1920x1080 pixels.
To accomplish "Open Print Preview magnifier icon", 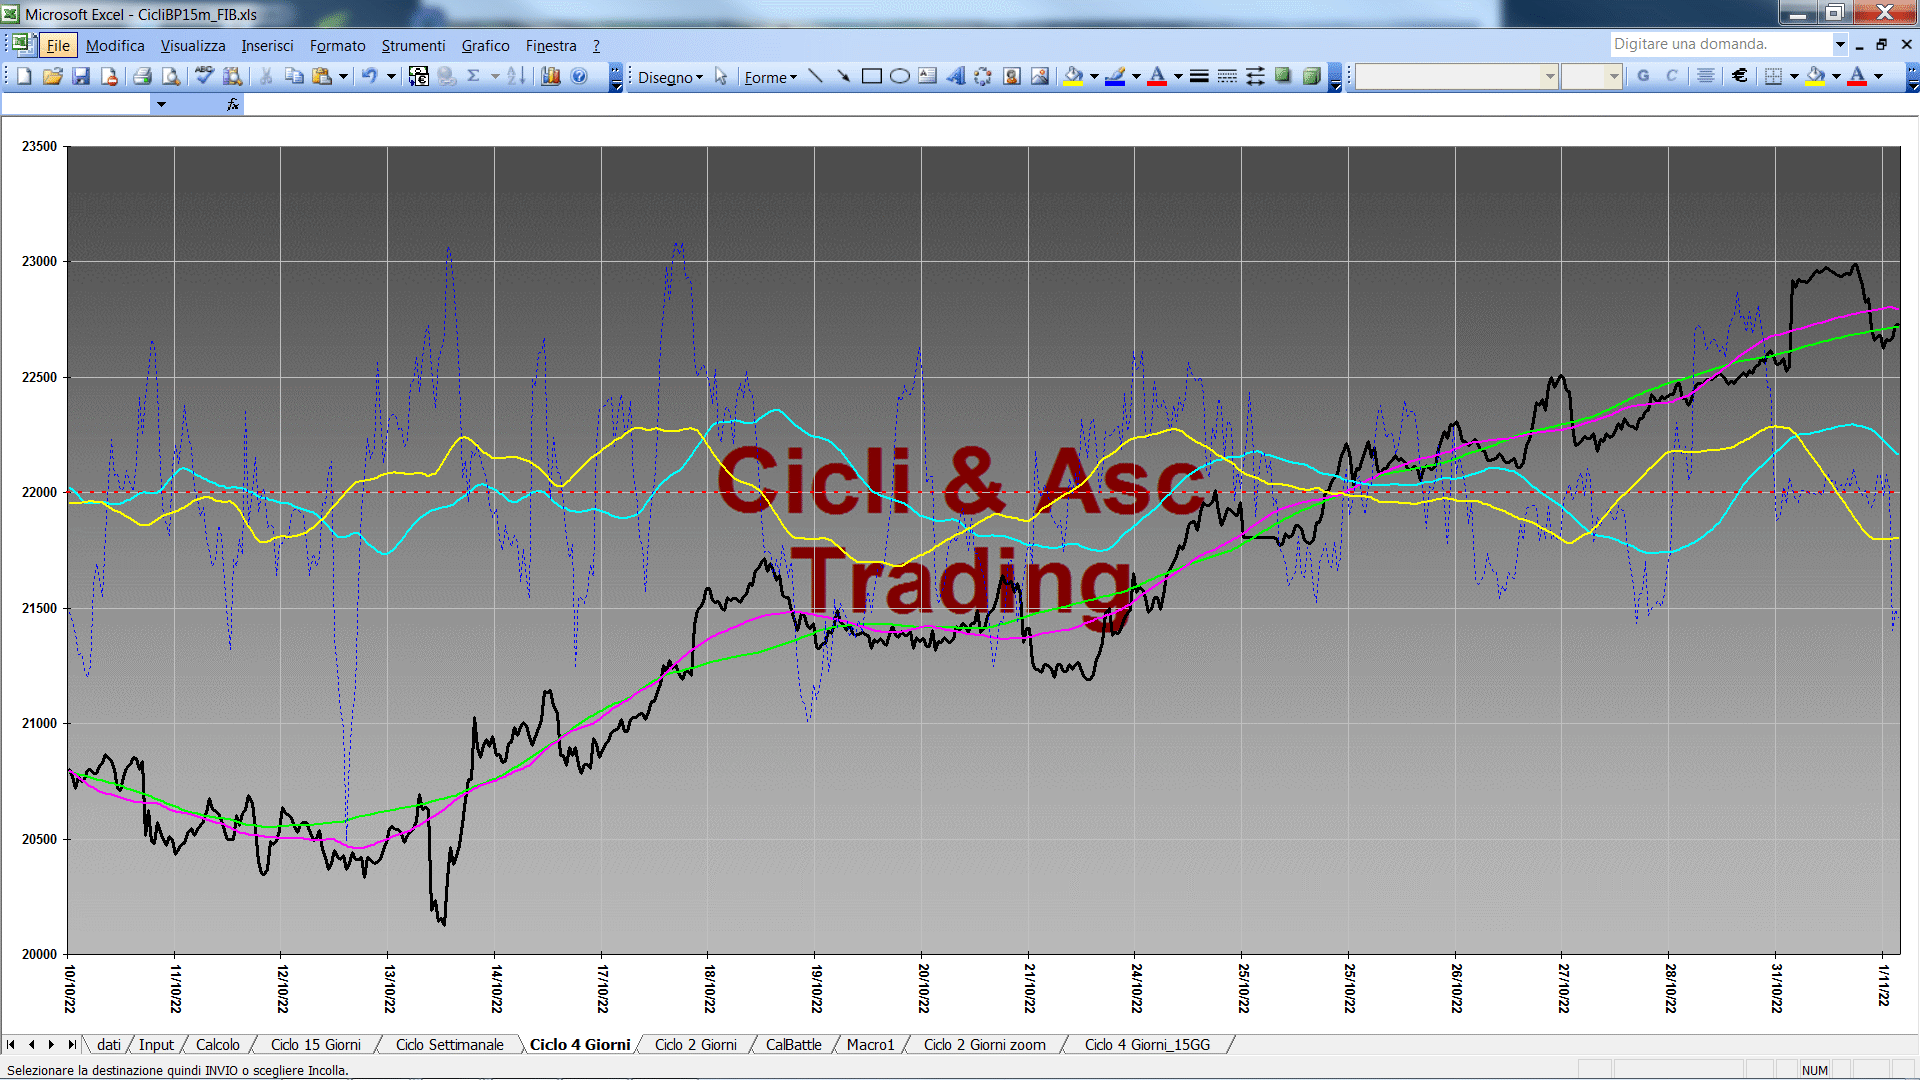I will point(171,76).
